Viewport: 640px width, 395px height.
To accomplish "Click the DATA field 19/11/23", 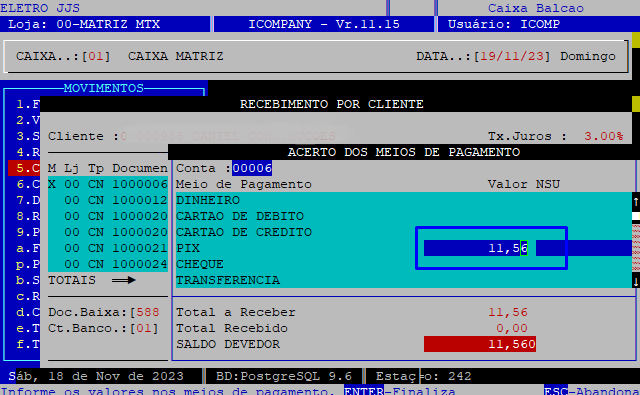I will point(512,56).
